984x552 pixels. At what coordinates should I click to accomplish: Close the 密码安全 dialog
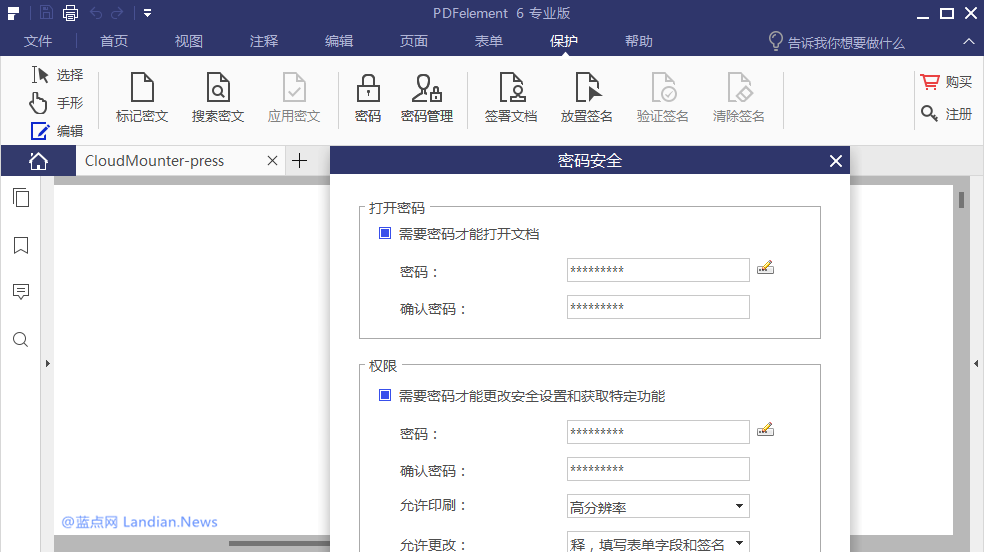[836, 161]
